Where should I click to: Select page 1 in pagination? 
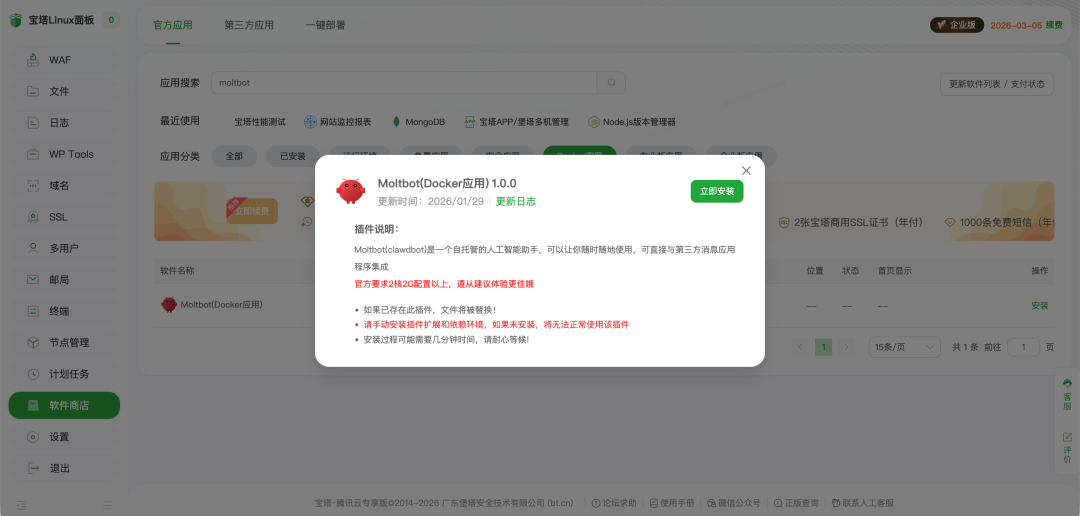pos(823,347)
